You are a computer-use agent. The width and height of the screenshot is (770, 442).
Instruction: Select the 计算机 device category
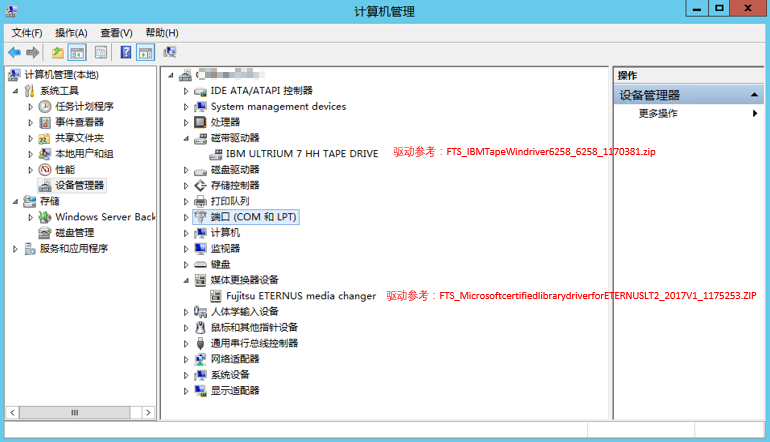pyautogui.click(x=225, y=232)
